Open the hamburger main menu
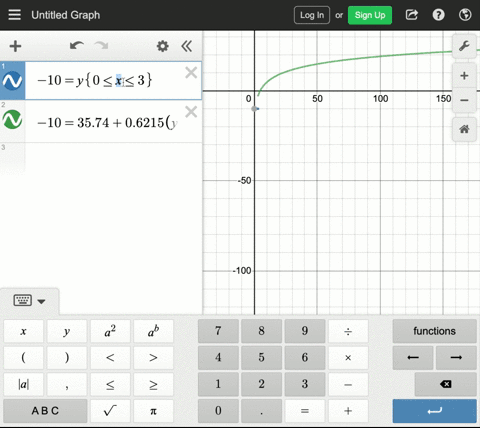The height and width of the screenshot is (428, 480). click(14, 15)
